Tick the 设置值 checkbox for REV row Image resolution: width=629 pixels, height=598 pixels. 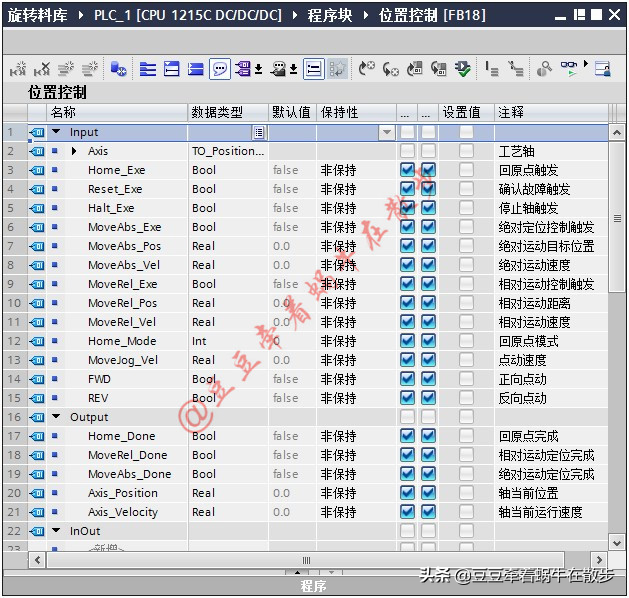(x=466, y=398)
